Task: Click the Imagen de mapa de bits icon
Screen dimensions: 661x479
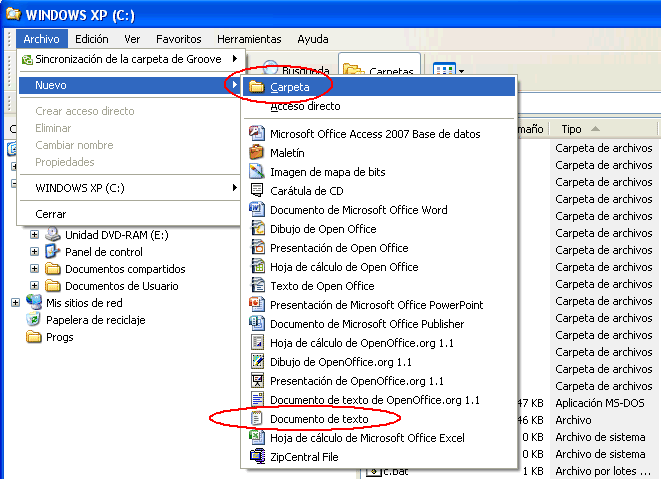Action: 257,172
